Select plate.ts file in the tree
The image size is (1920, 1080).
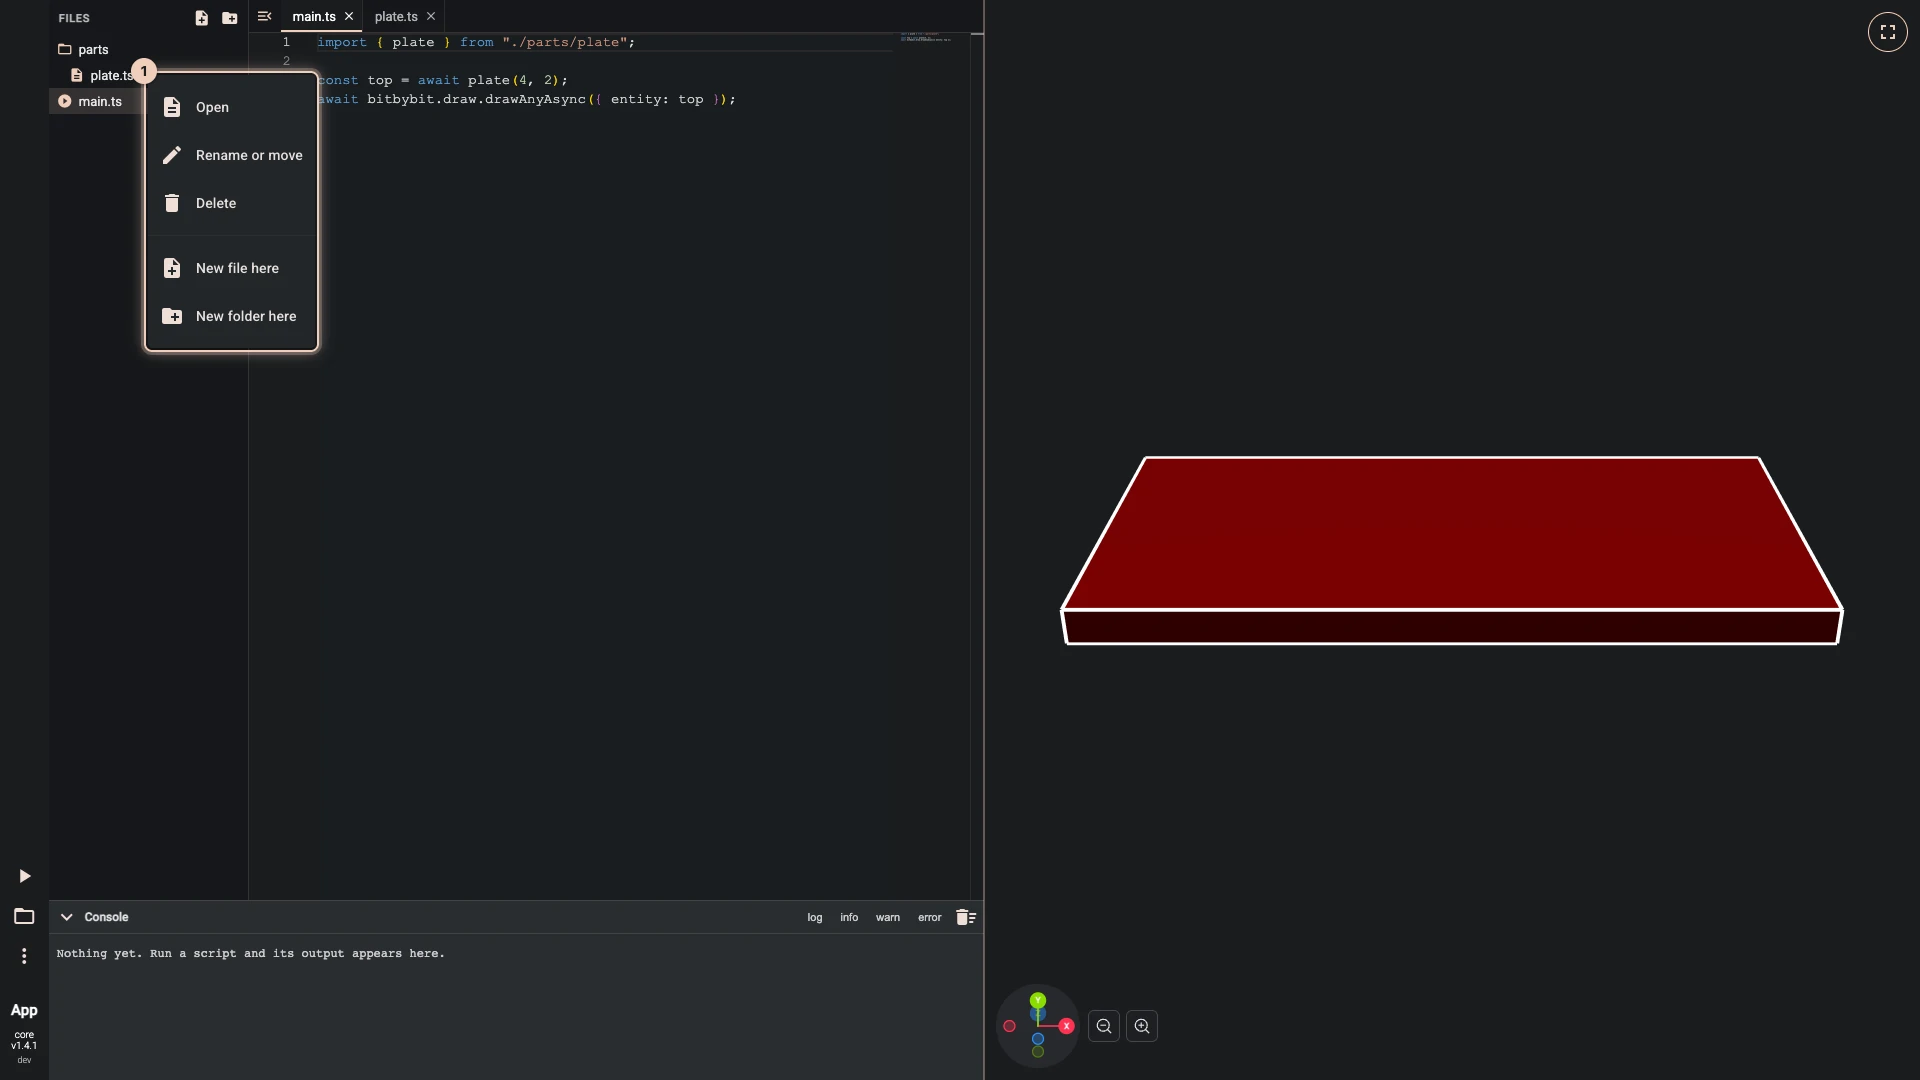coord(104,75)
